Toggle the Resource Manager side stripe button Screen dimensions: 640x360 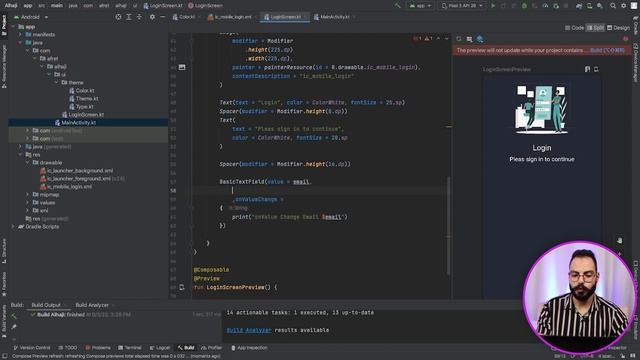click(x=4, y=66)
